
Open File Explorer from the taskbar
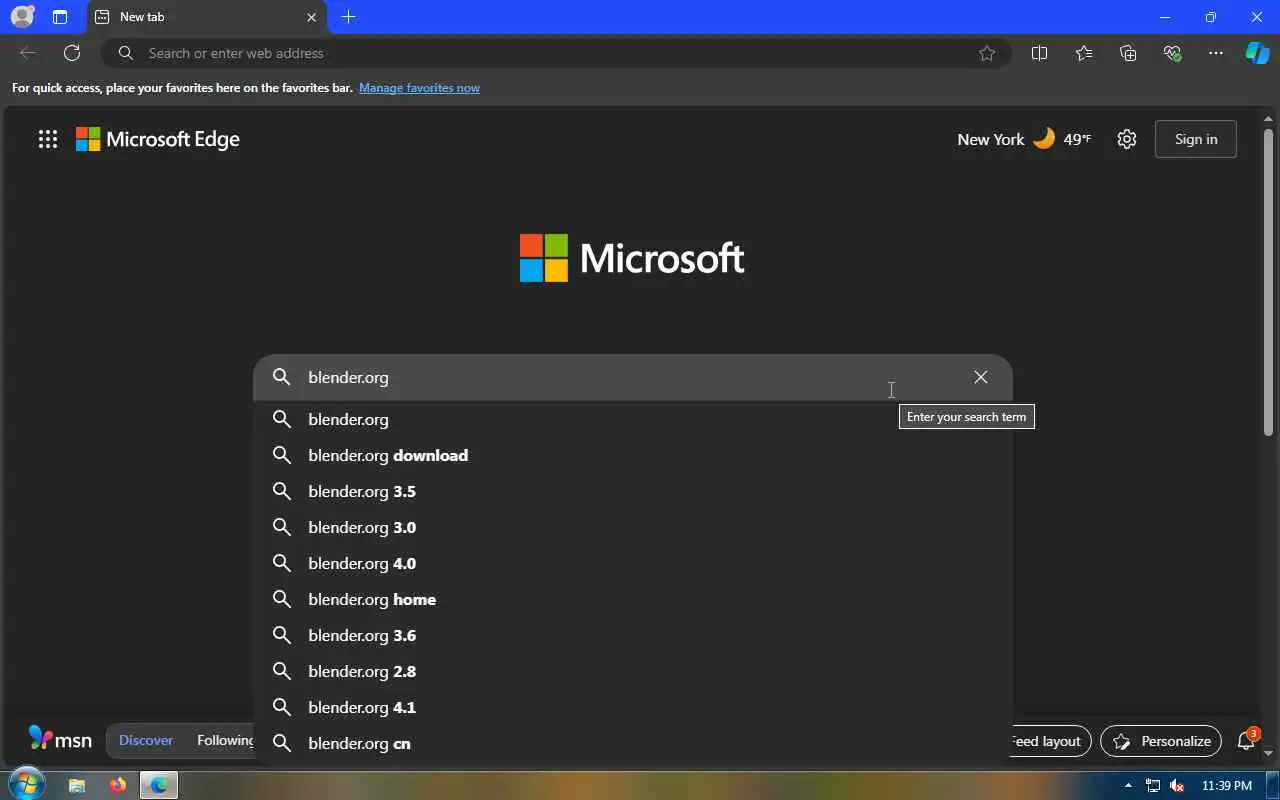[77, 785]
